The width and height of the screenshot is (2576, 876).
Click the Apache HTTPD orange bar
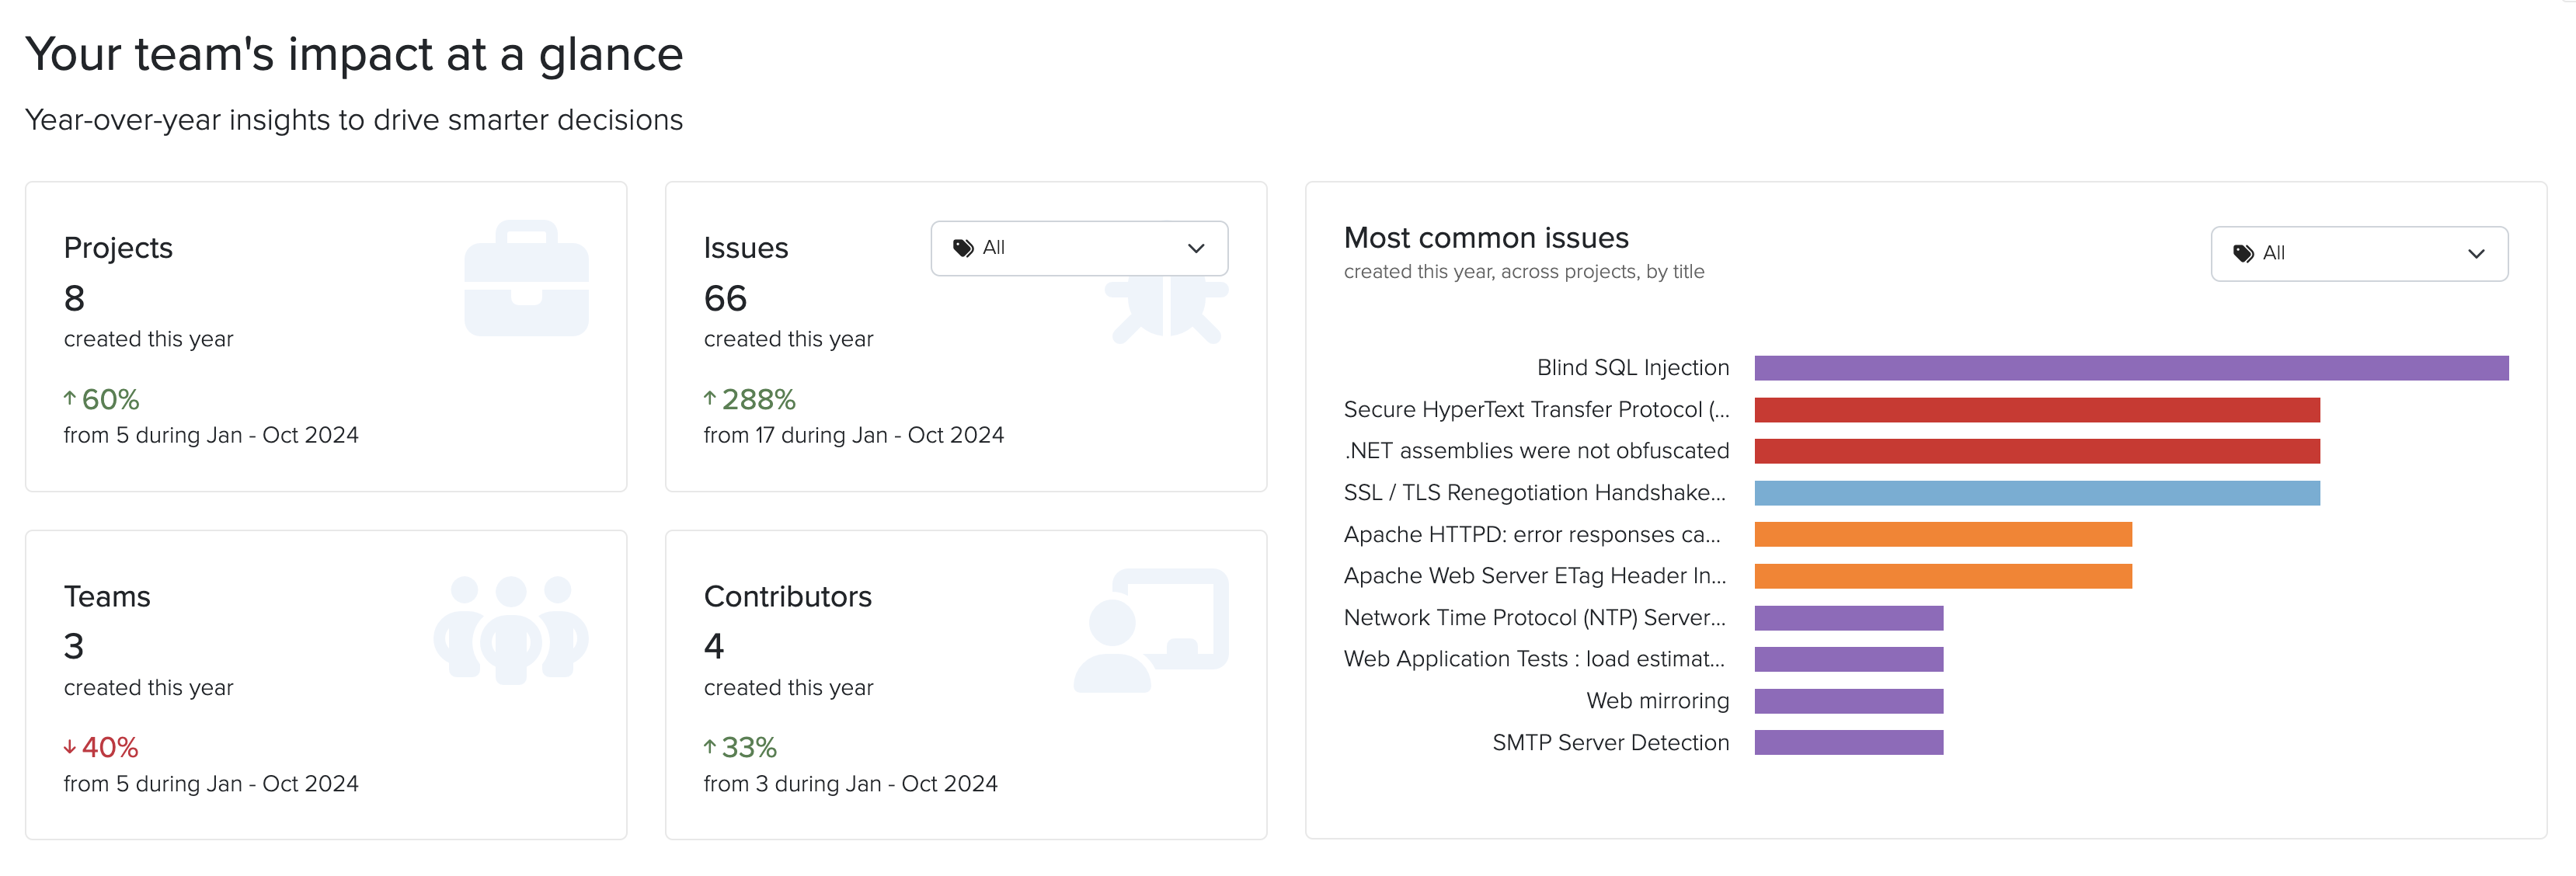pos(1942,535)
